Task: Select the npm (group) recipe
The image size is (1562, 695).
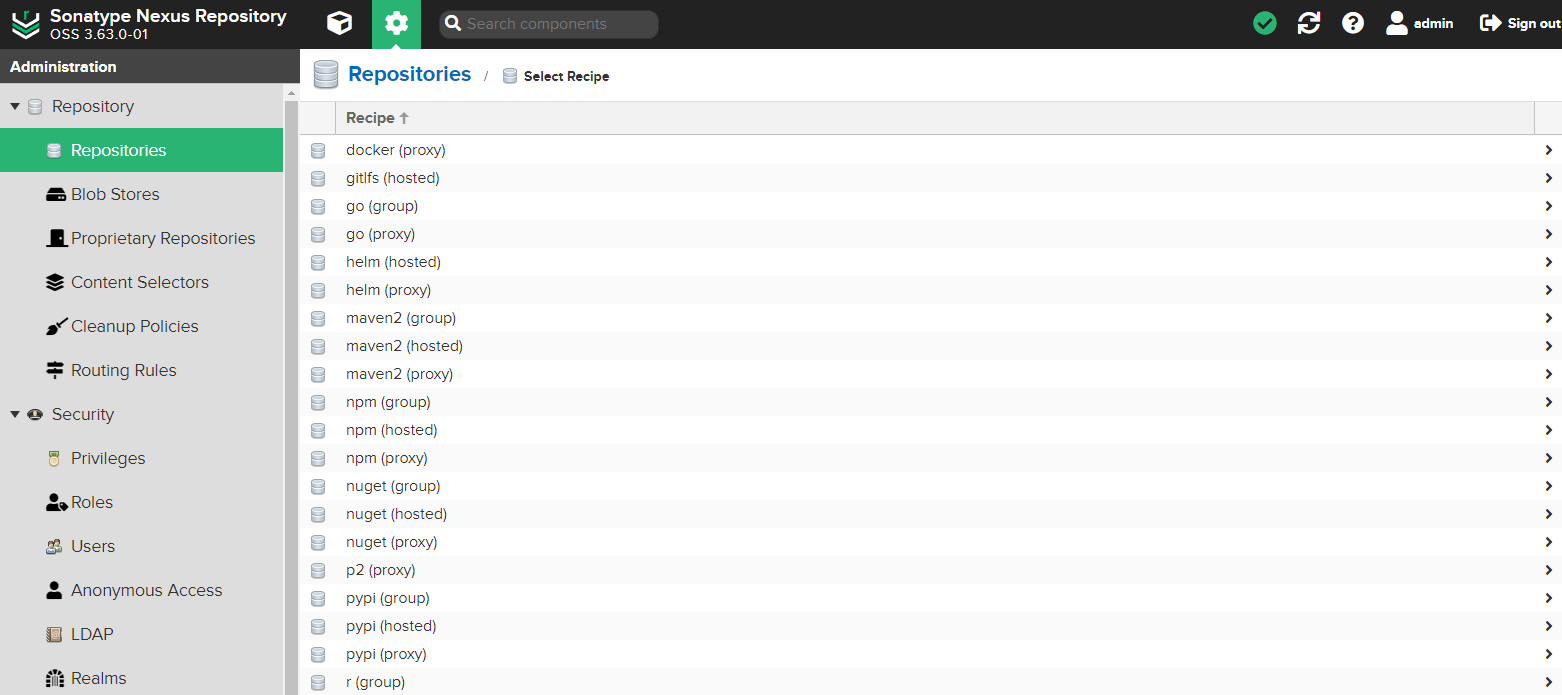Action: tap(931, 402)
